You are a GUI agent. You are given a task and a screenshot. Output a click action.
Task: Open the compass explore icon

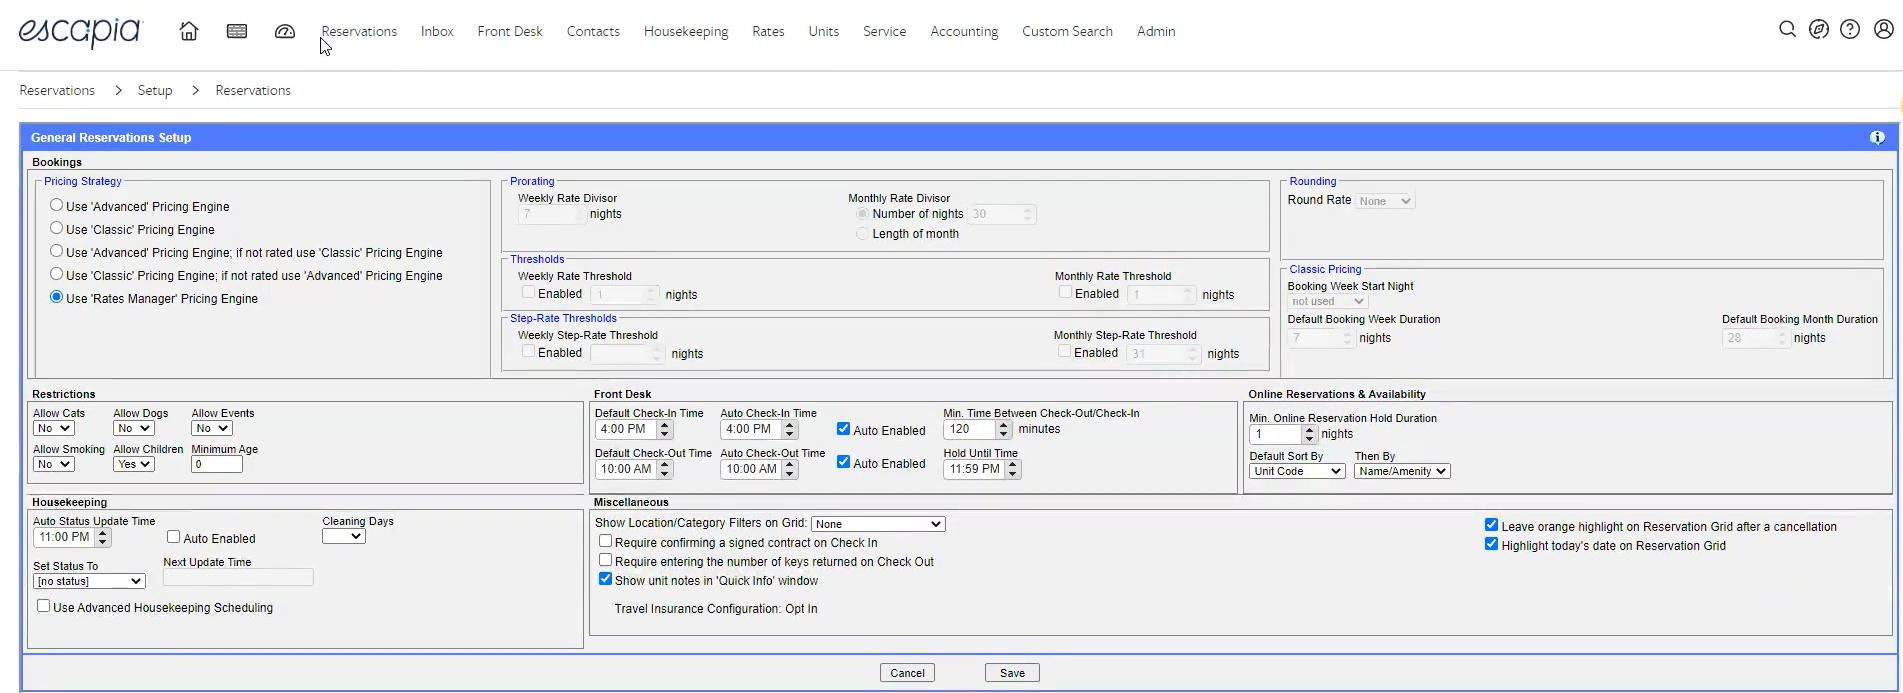(x=1819, y=29)
